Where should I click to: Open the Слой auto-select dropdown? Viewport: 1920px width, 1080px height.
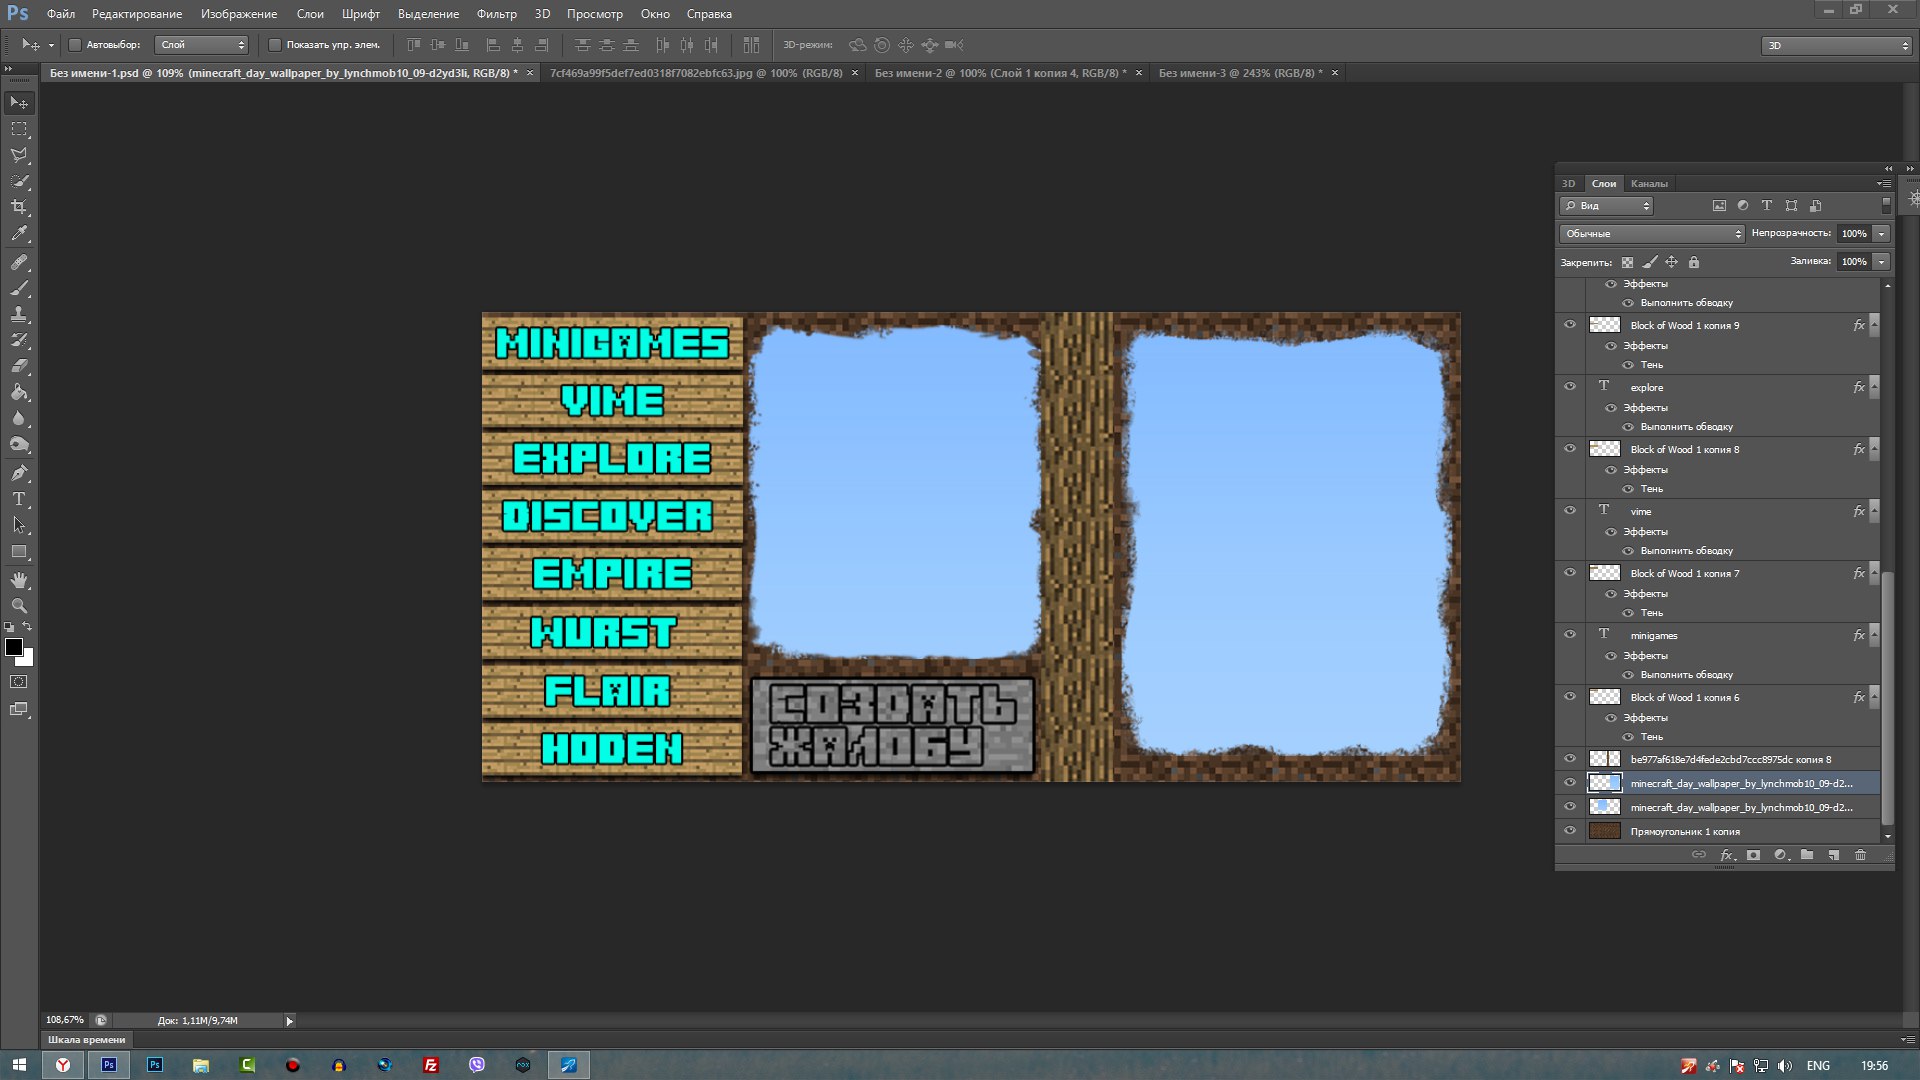point(202,45)
